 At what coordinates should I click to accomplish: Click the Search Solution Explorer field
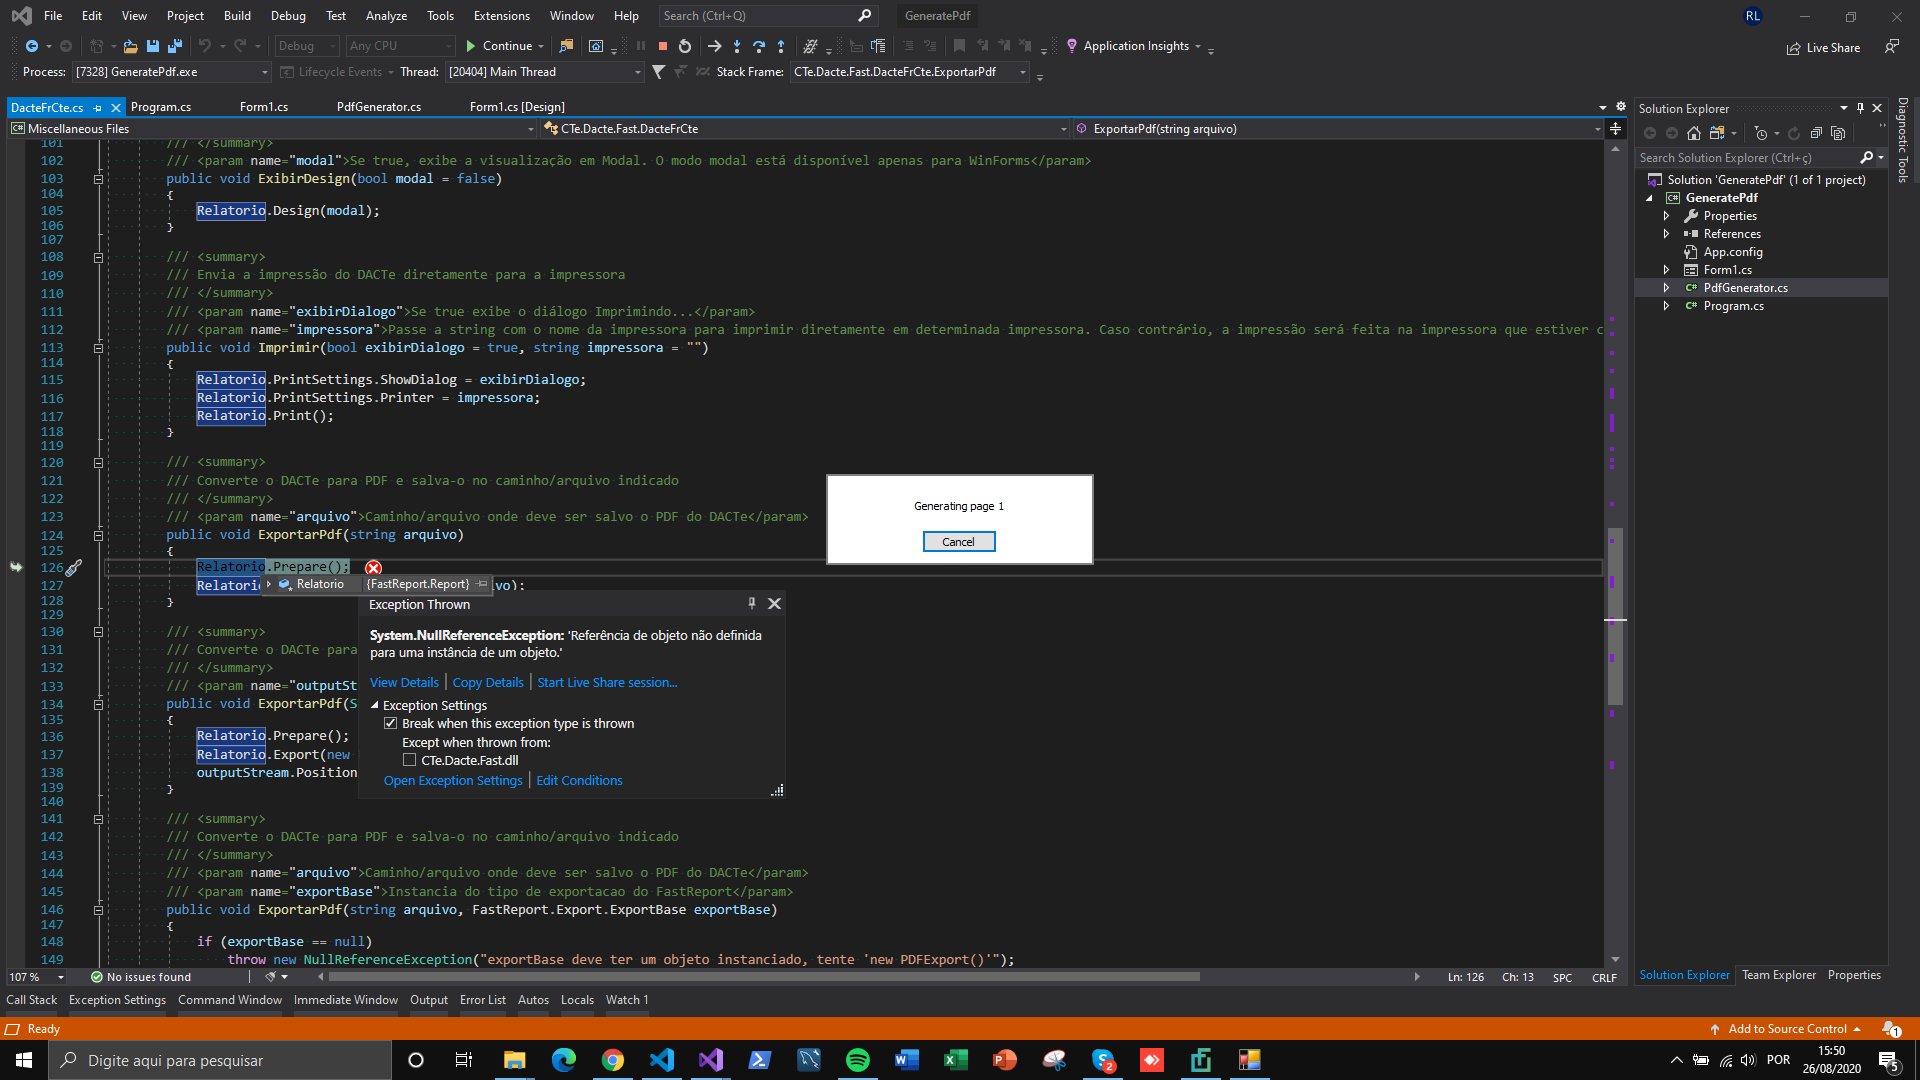[1750, 157]
